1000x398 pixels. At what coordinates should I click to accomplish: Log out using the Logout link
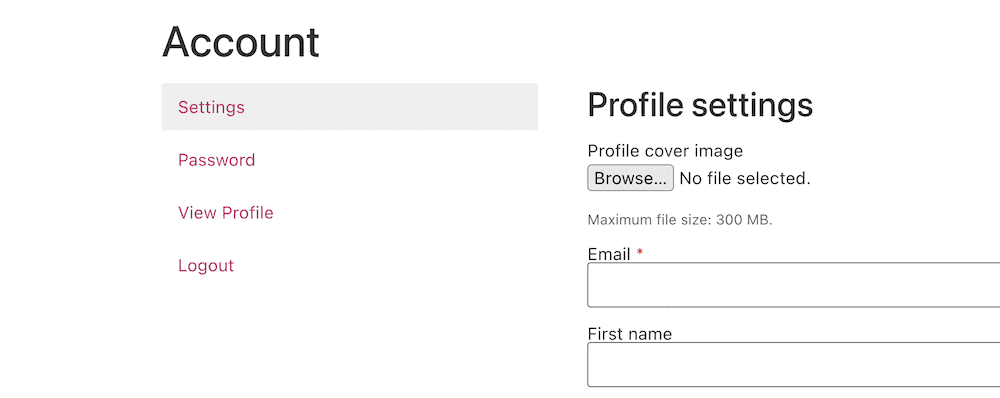[x=206, y=265]
